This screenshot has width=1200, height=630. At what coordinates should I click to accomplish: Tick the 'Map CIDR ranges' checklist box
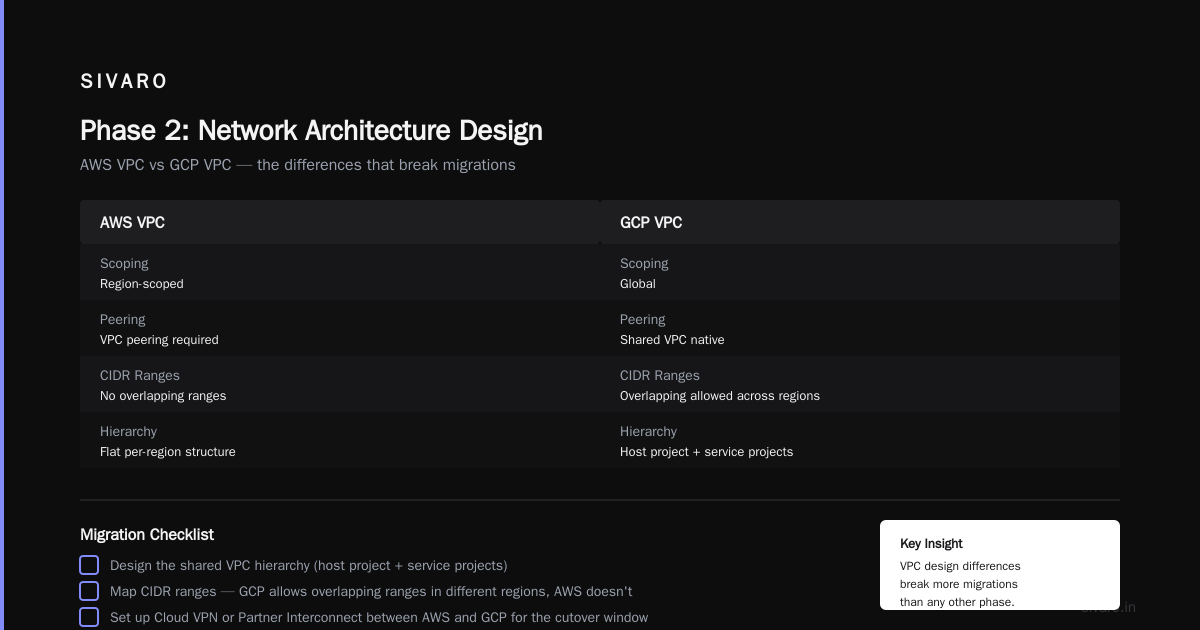click(x=89, y=591)
